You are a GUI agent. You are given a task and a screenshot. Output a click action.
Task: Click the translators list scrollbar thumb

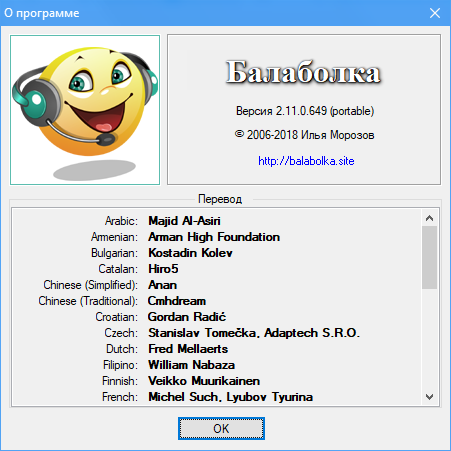click(429, 257)
